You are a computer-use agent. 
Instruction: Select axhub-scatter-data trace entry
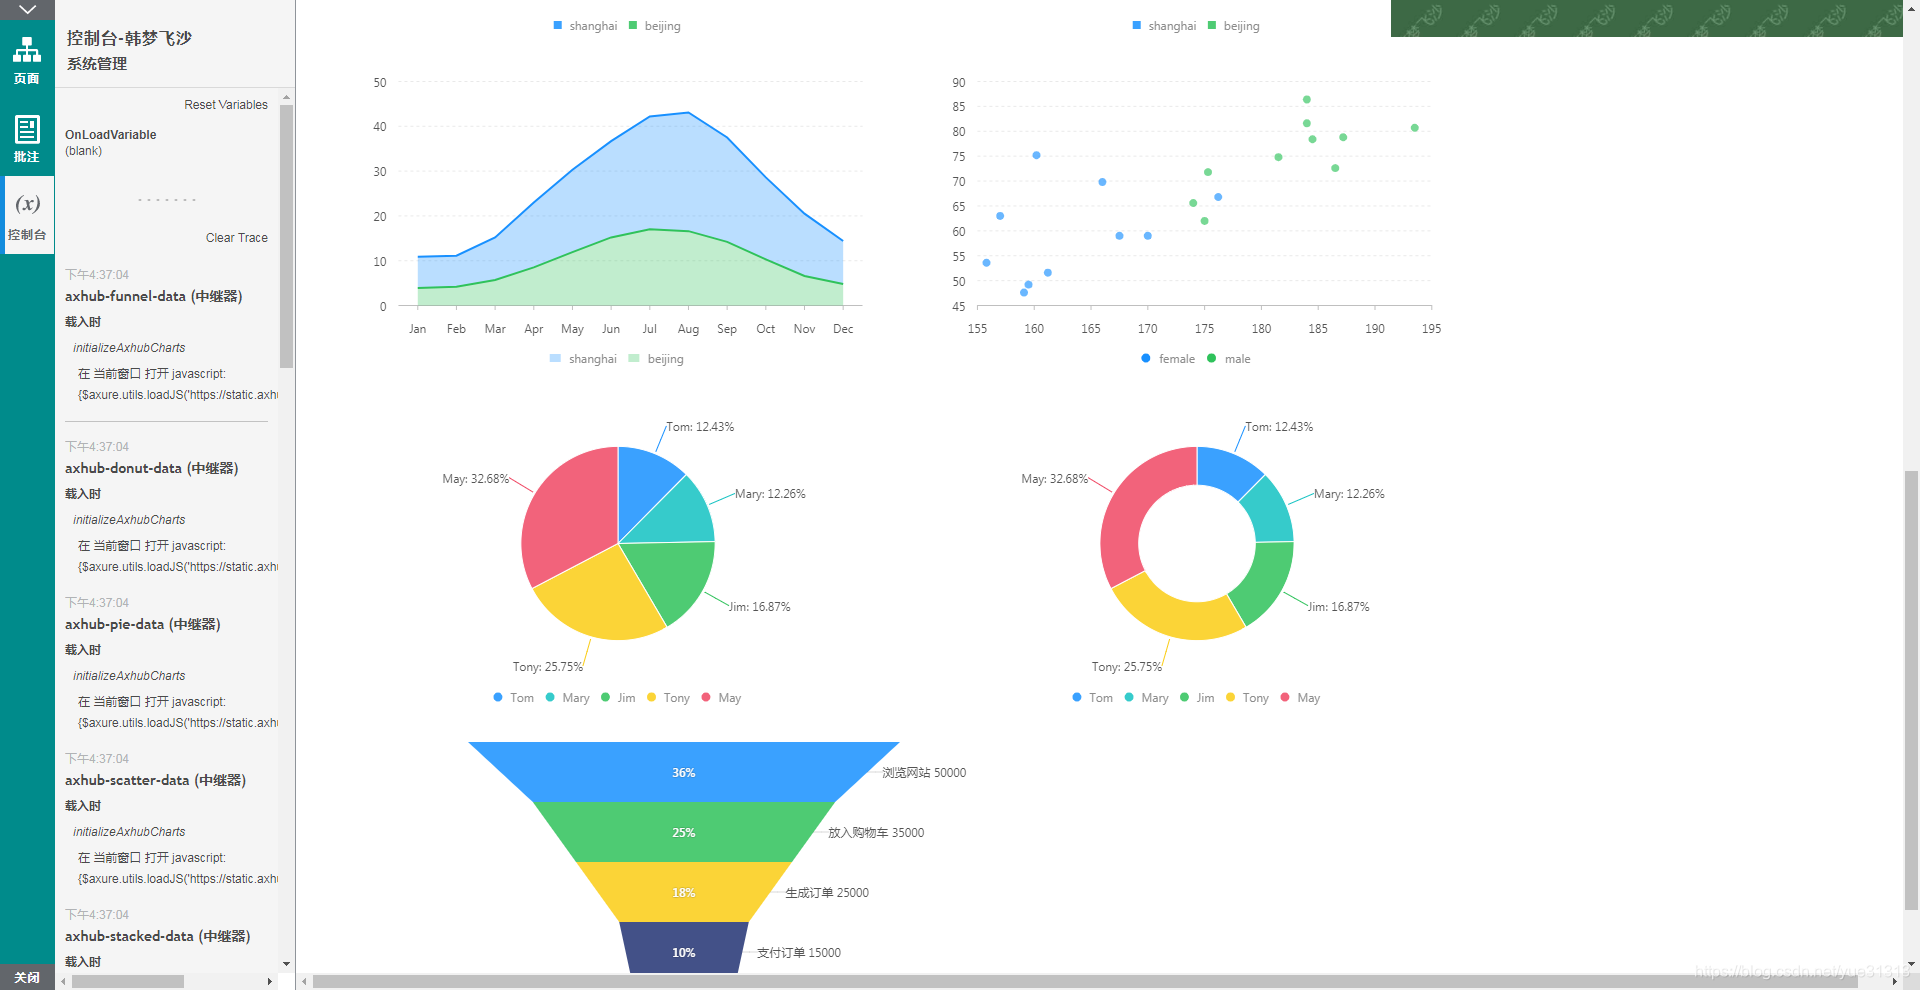tap(156, 780)
